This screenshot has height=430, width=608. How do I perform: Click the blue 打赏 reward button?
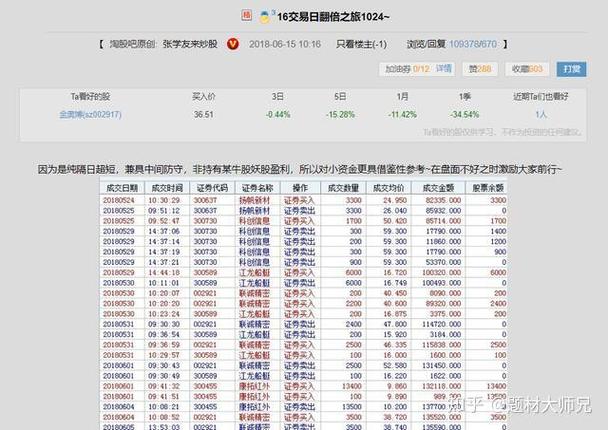point(571,69)
